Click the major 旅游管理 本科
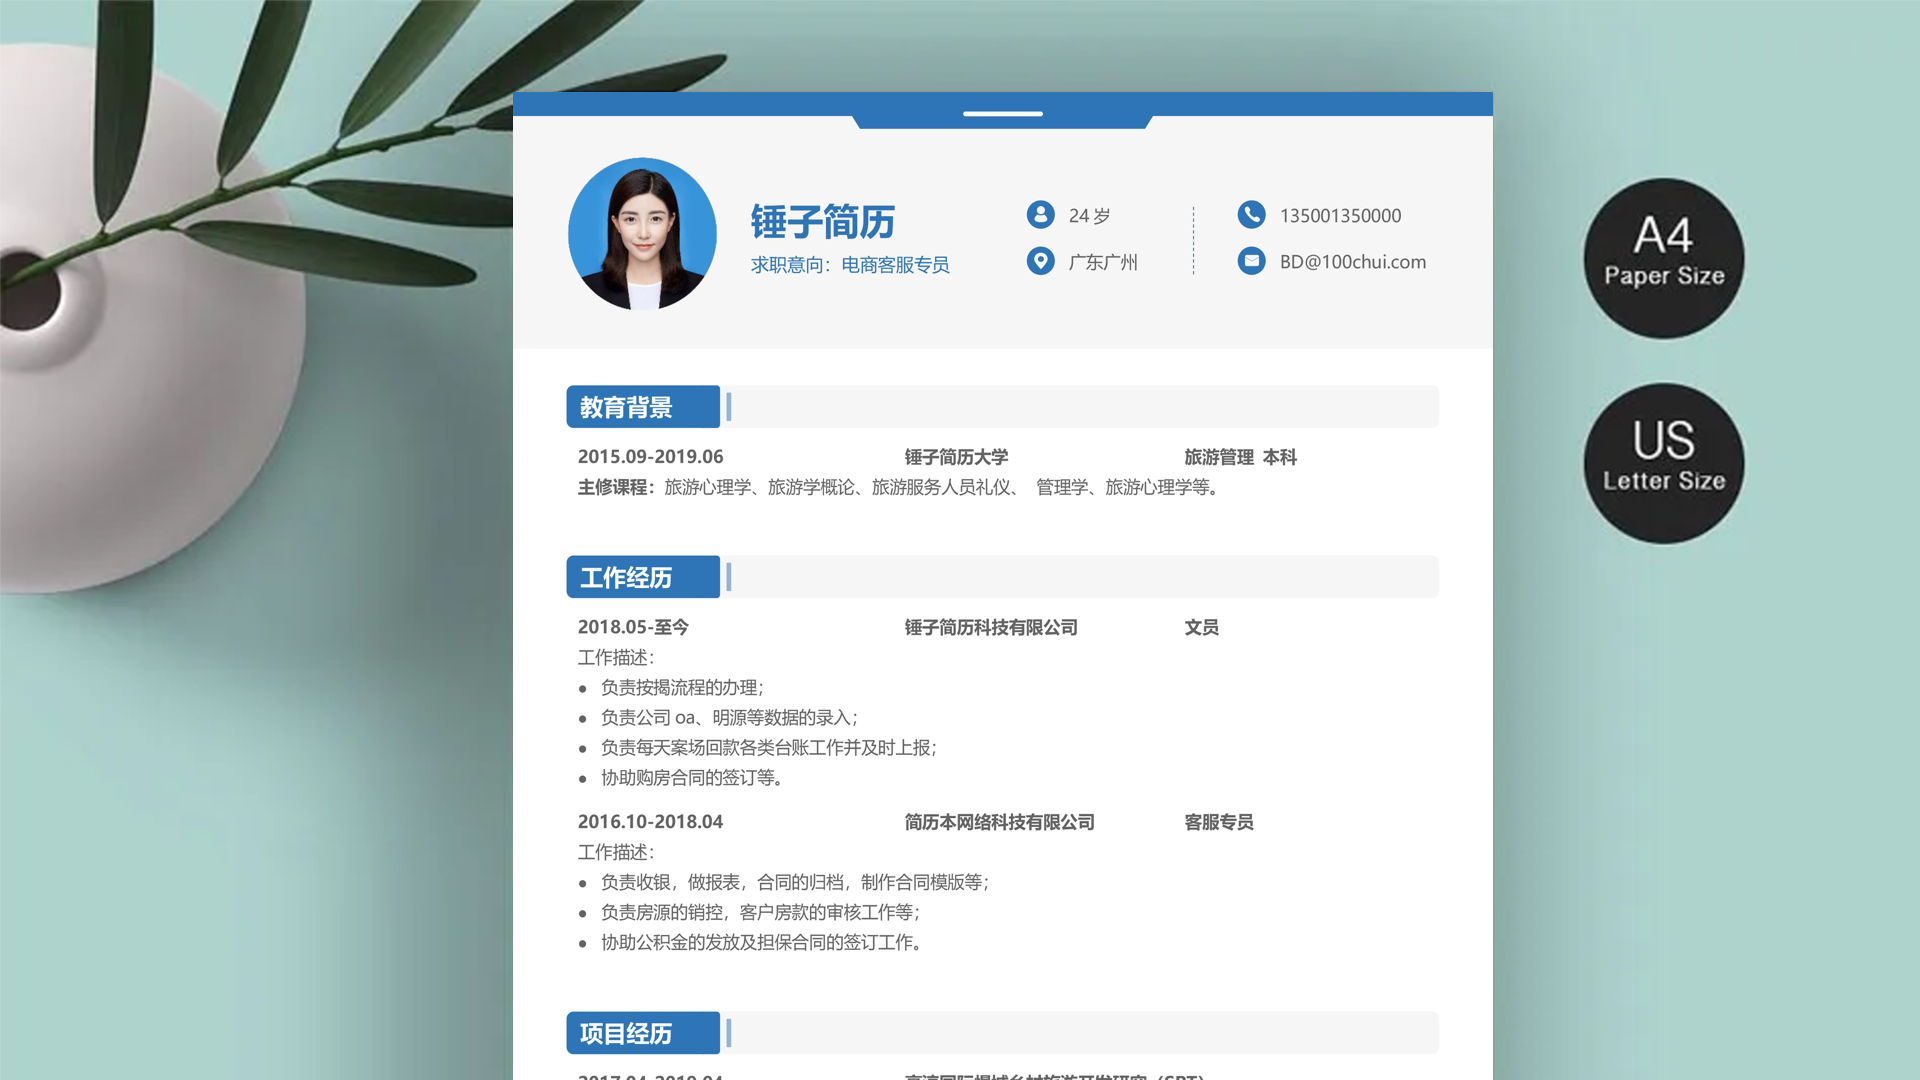 pos(1240,457)
